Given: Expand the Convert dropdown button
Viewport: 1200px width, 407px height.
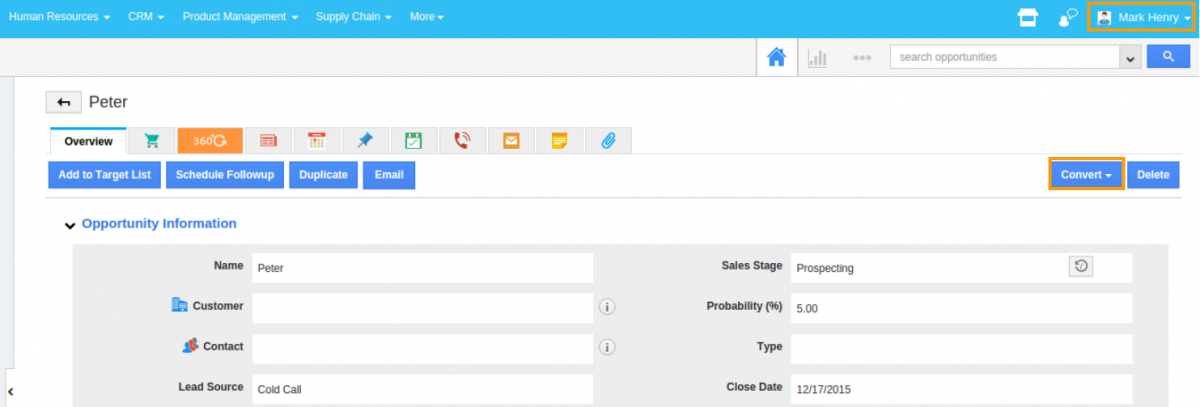Looking at the screenshot, I should 1086,175.
